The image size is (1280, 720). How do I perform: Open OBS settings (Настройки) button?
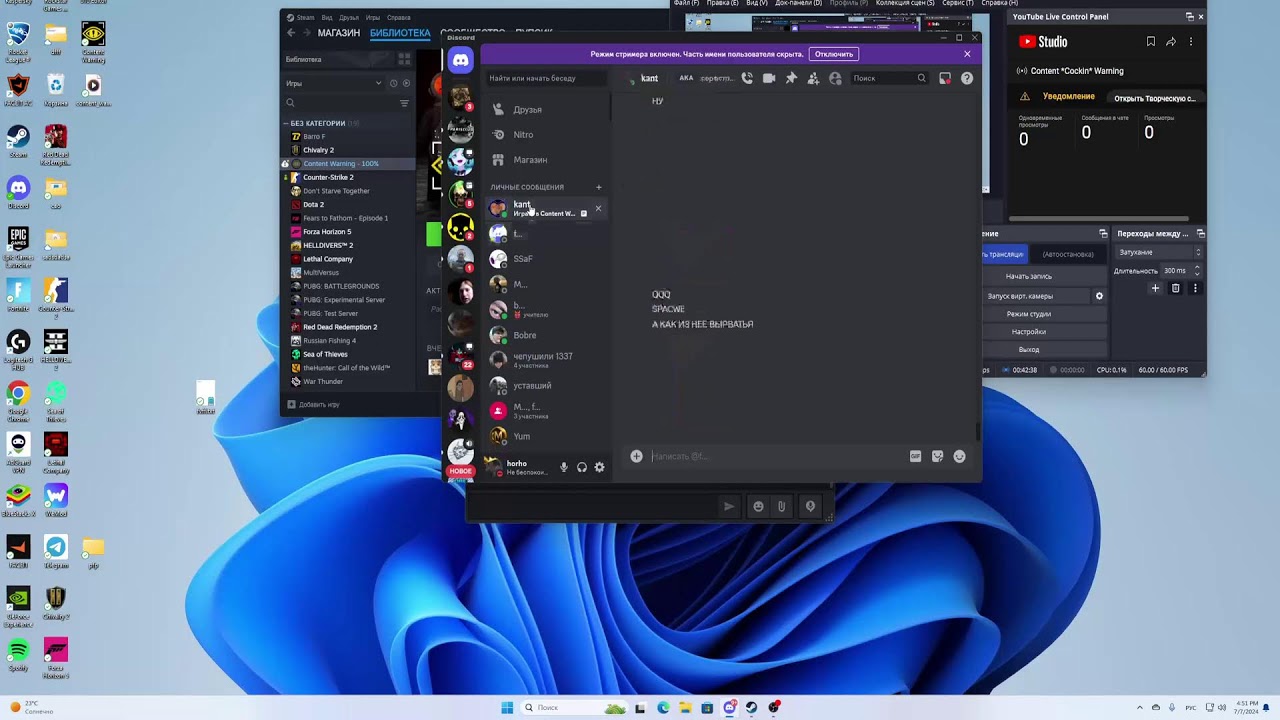(1028, 332)
